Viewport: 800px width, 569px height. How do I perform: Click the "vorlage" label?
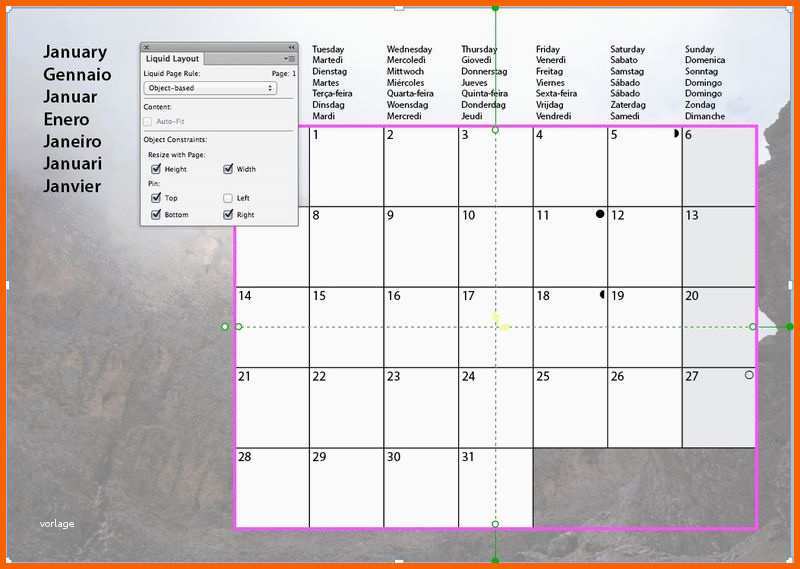pos(57,524)
